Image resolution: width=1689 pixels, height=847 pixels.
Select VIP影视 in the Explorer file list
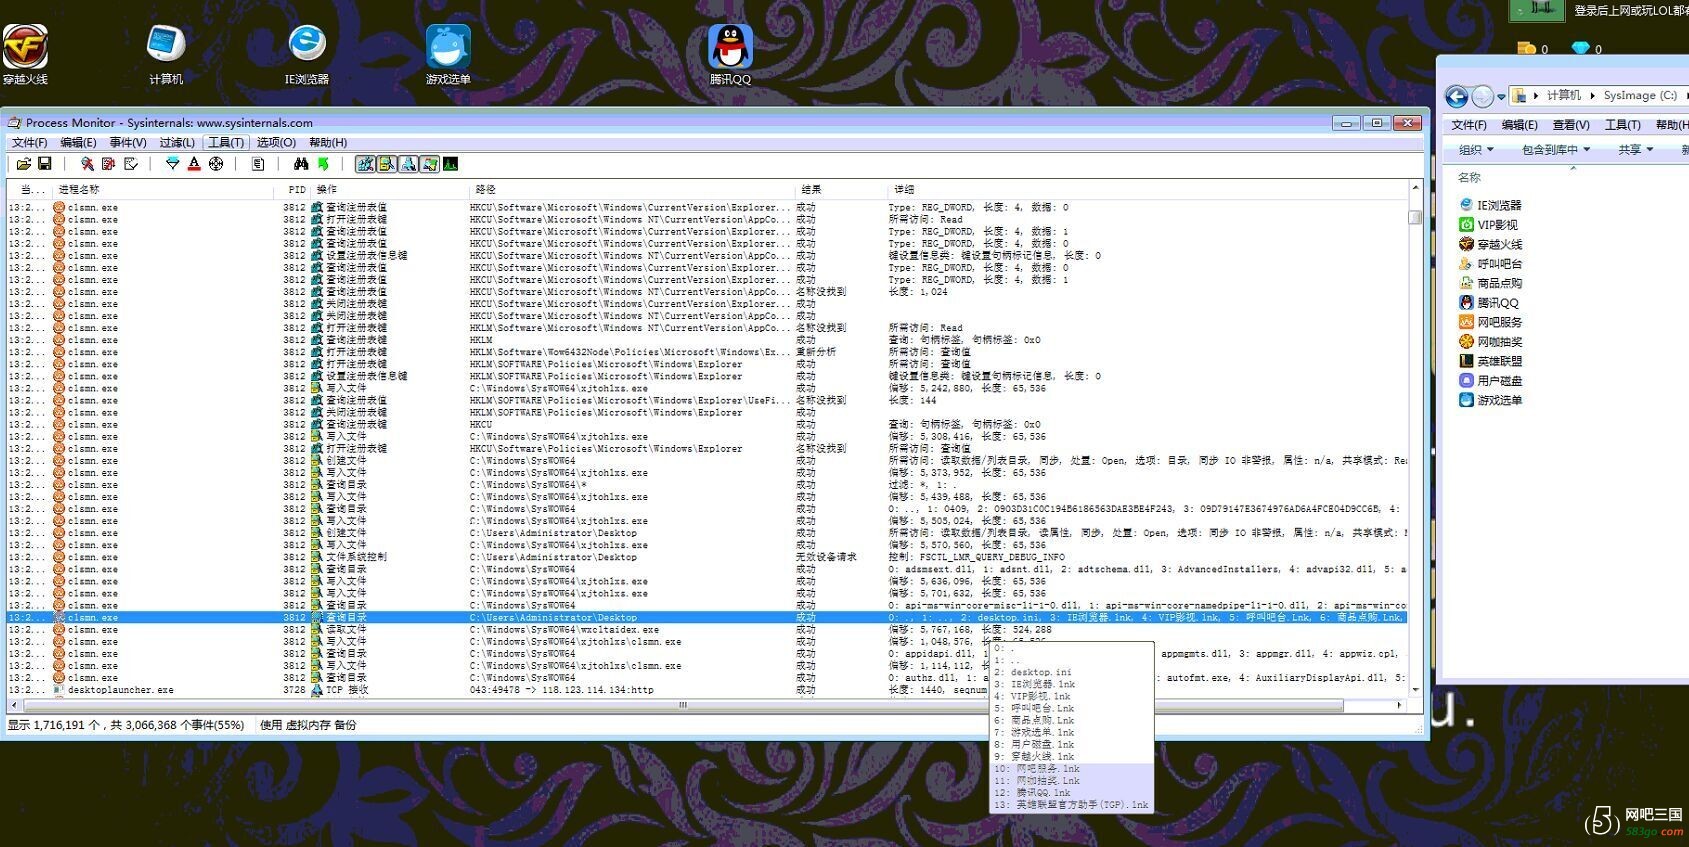coord(1488,225)
